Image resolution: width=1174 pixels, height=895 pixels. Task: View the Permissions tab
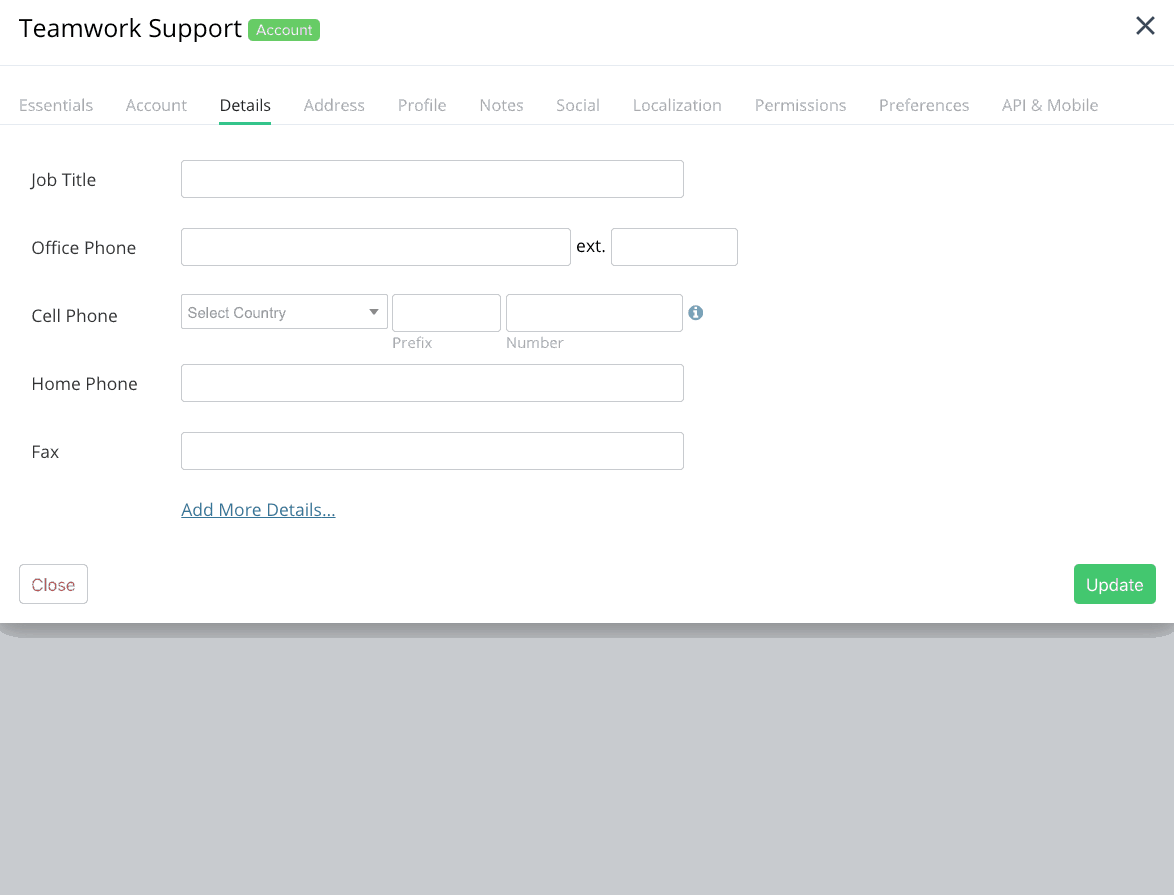click(800, 106)
